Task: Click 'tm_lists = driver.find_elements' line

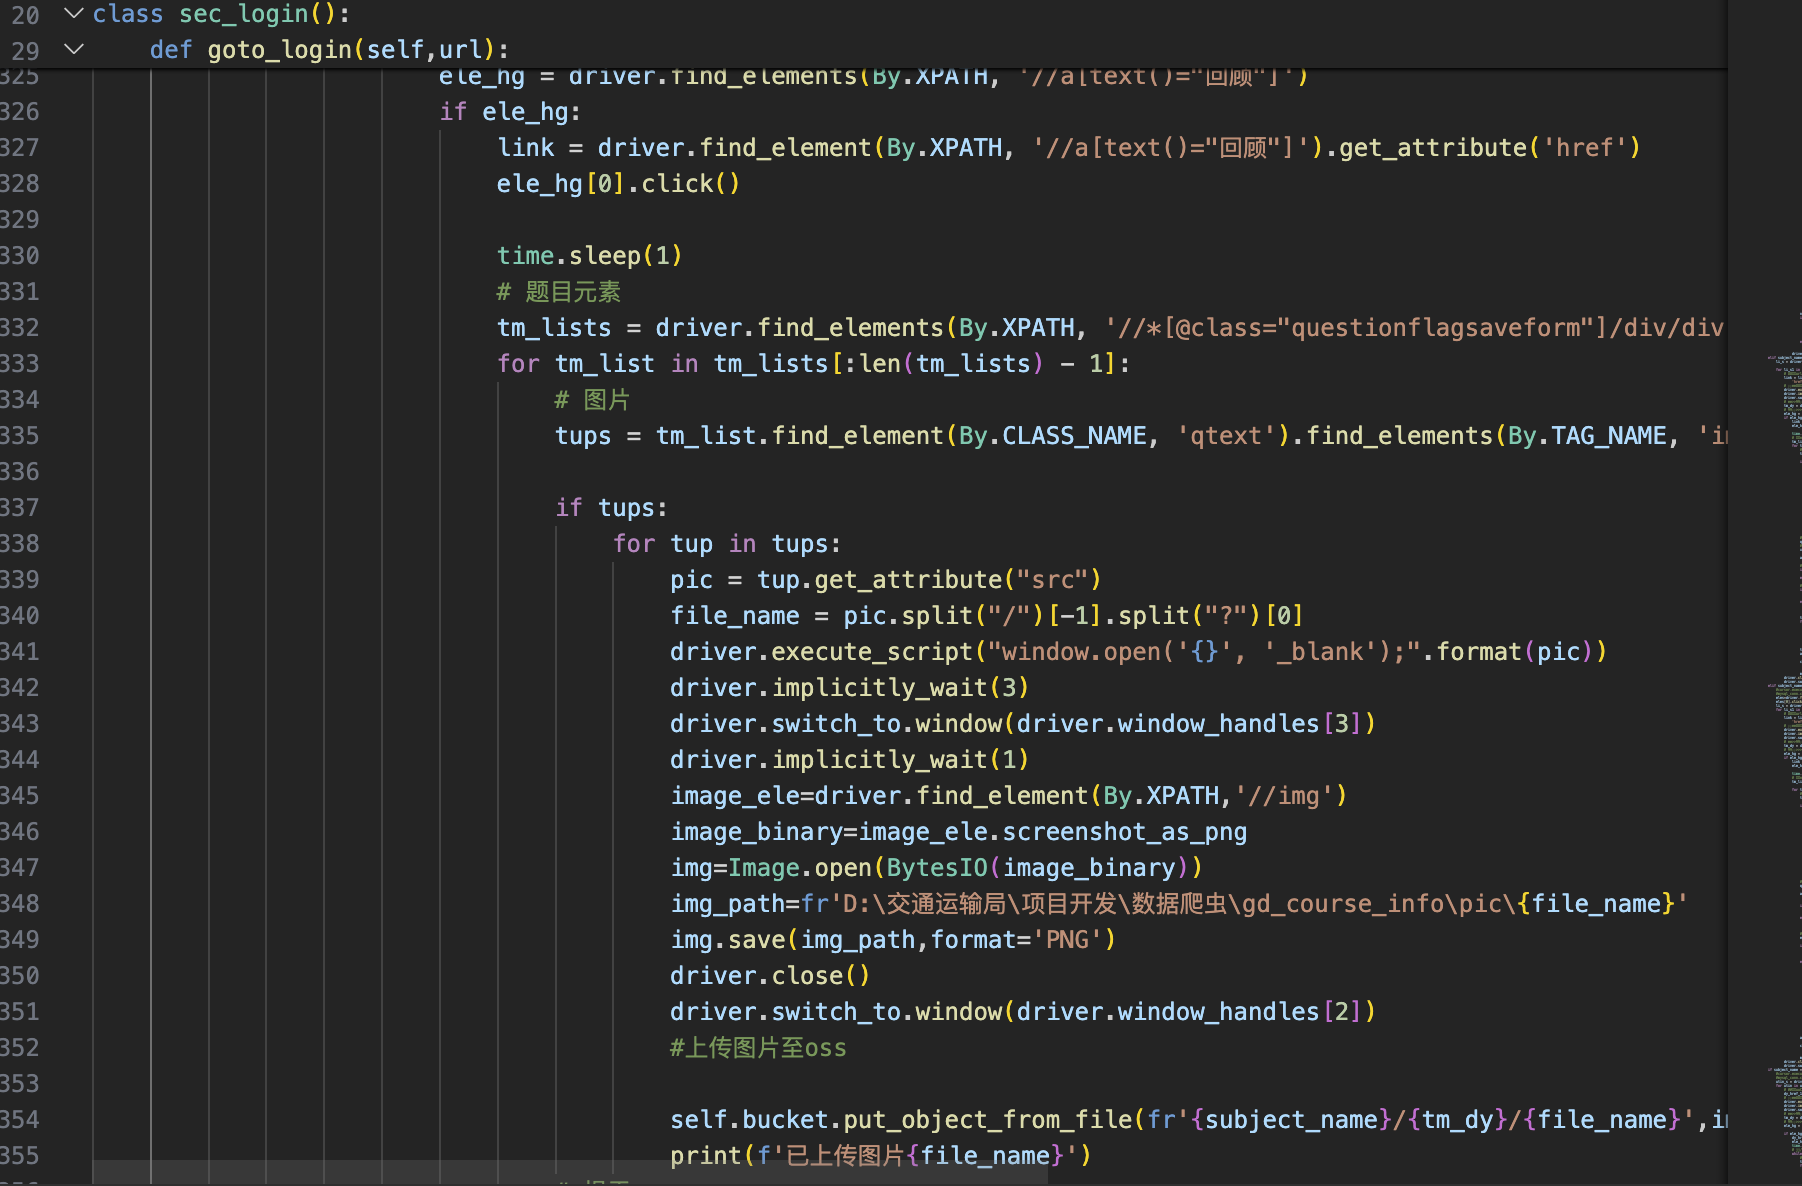Action: point(1110,328)
